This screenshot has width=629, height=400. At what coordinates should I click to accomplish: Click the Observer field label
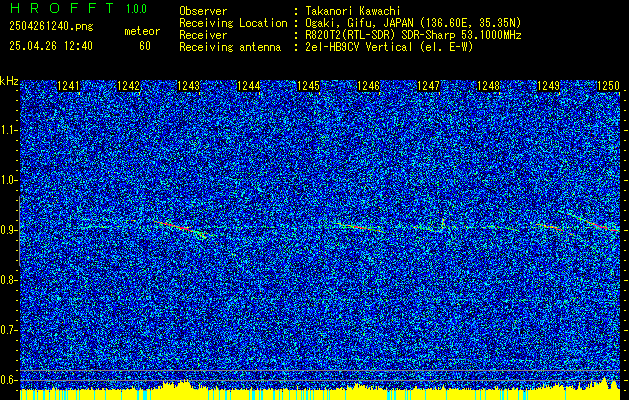point(203,11)
